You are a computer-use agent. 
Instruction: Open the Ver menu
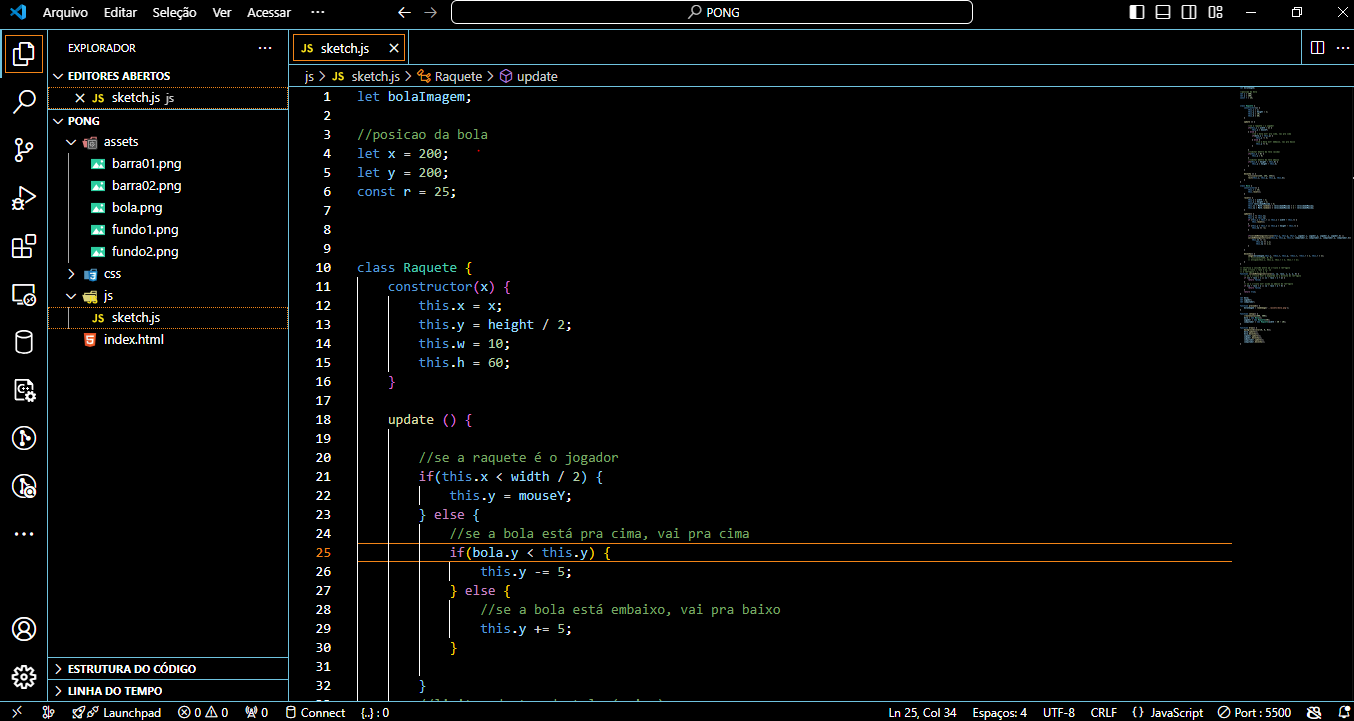222,13
